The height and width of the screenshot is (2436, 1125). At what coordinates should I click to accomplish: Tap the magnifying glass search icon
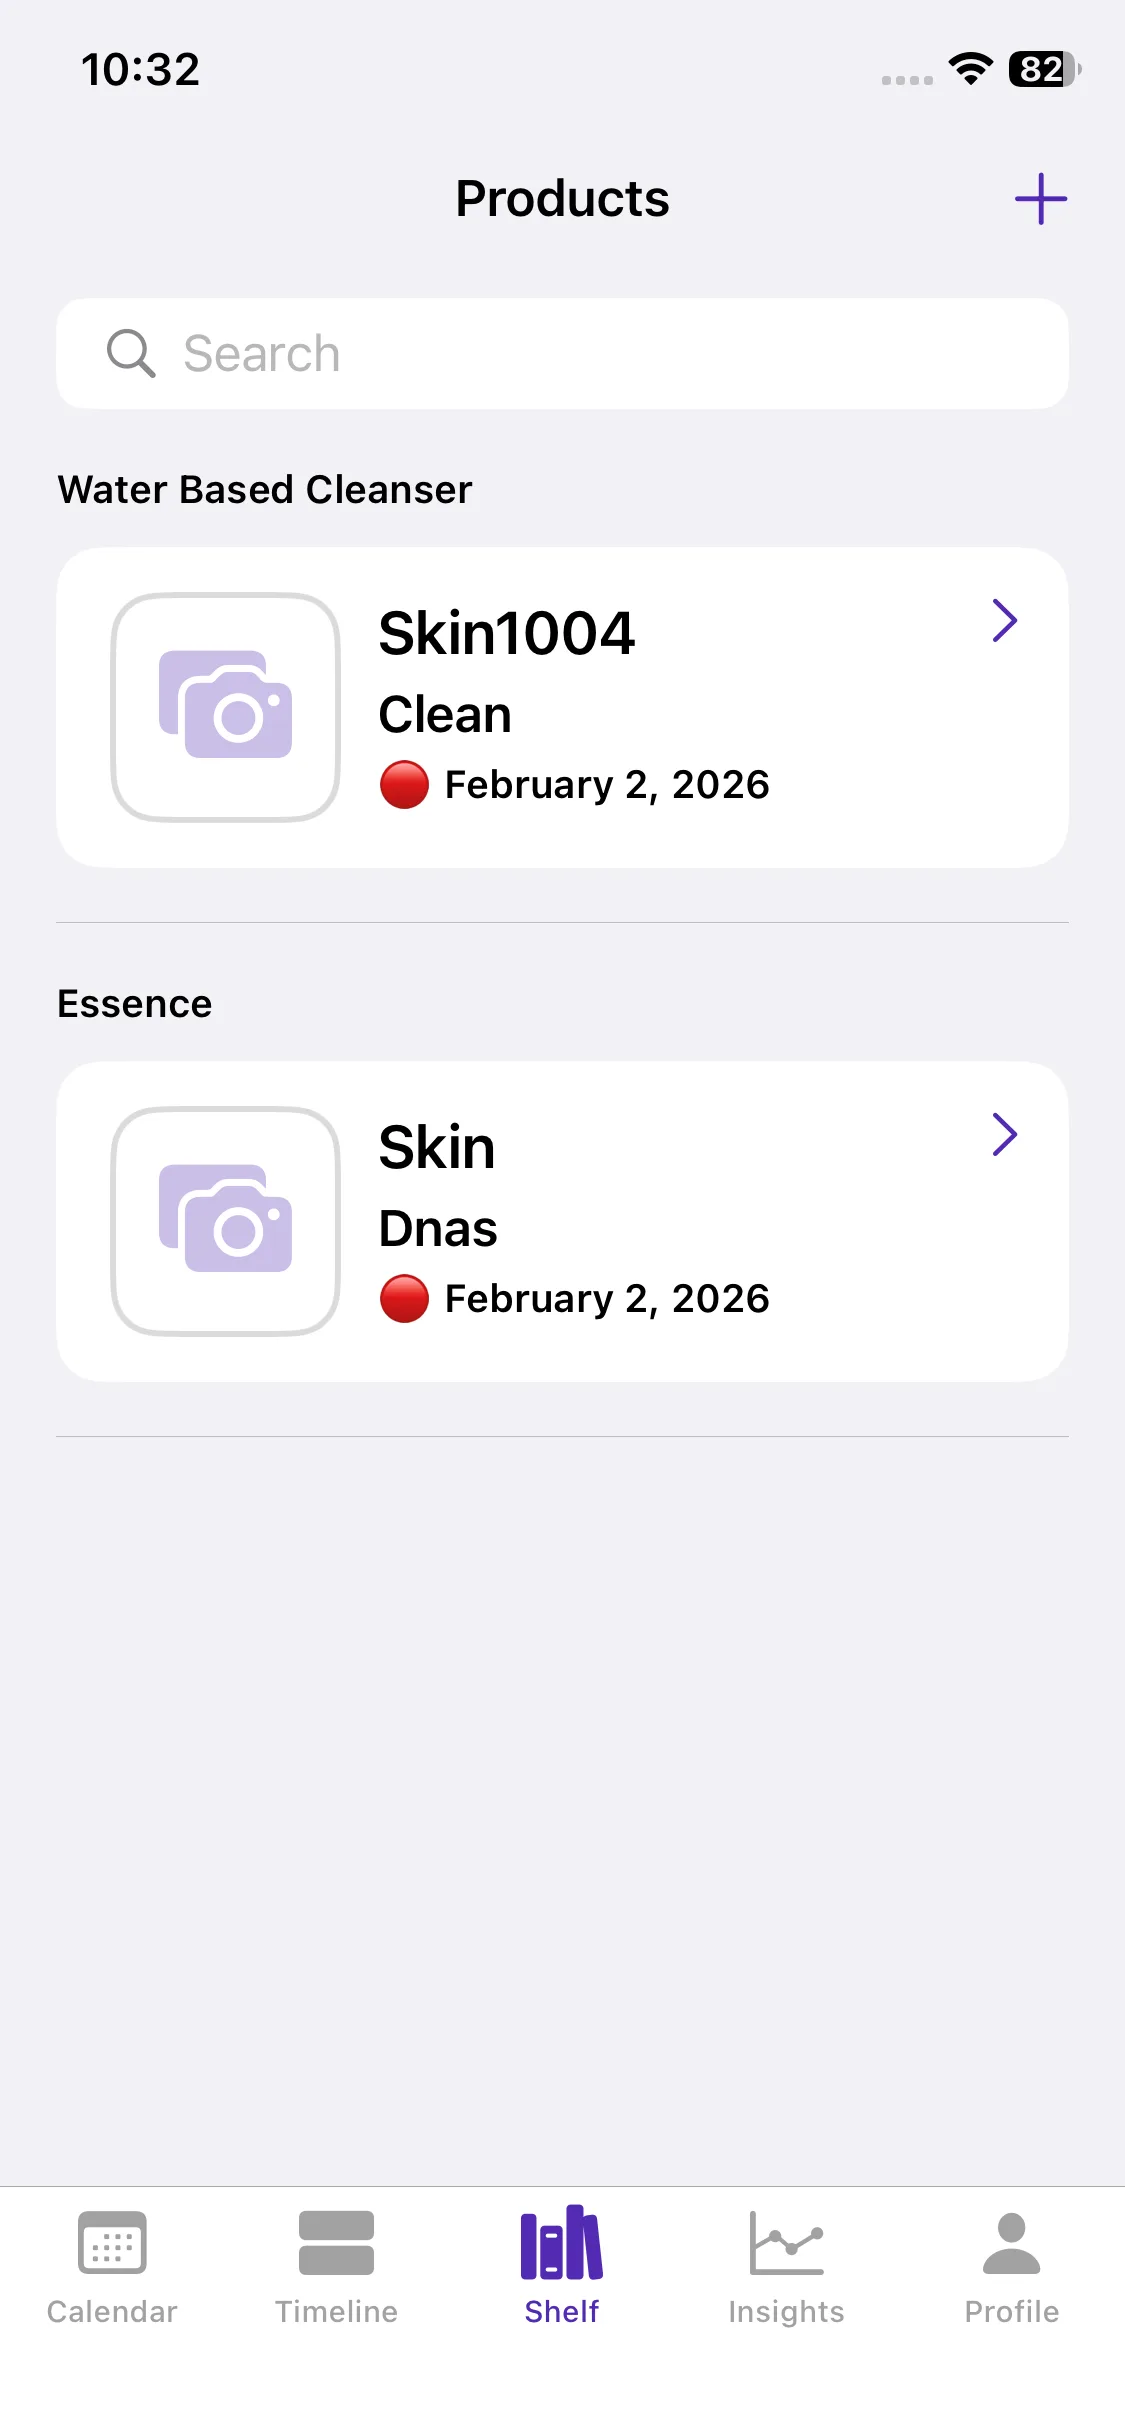point(131,353)
